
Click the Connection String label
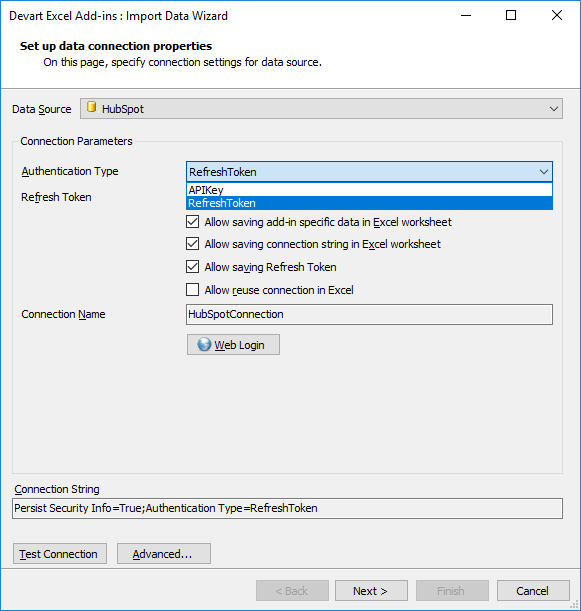click(x=57, y=489)
